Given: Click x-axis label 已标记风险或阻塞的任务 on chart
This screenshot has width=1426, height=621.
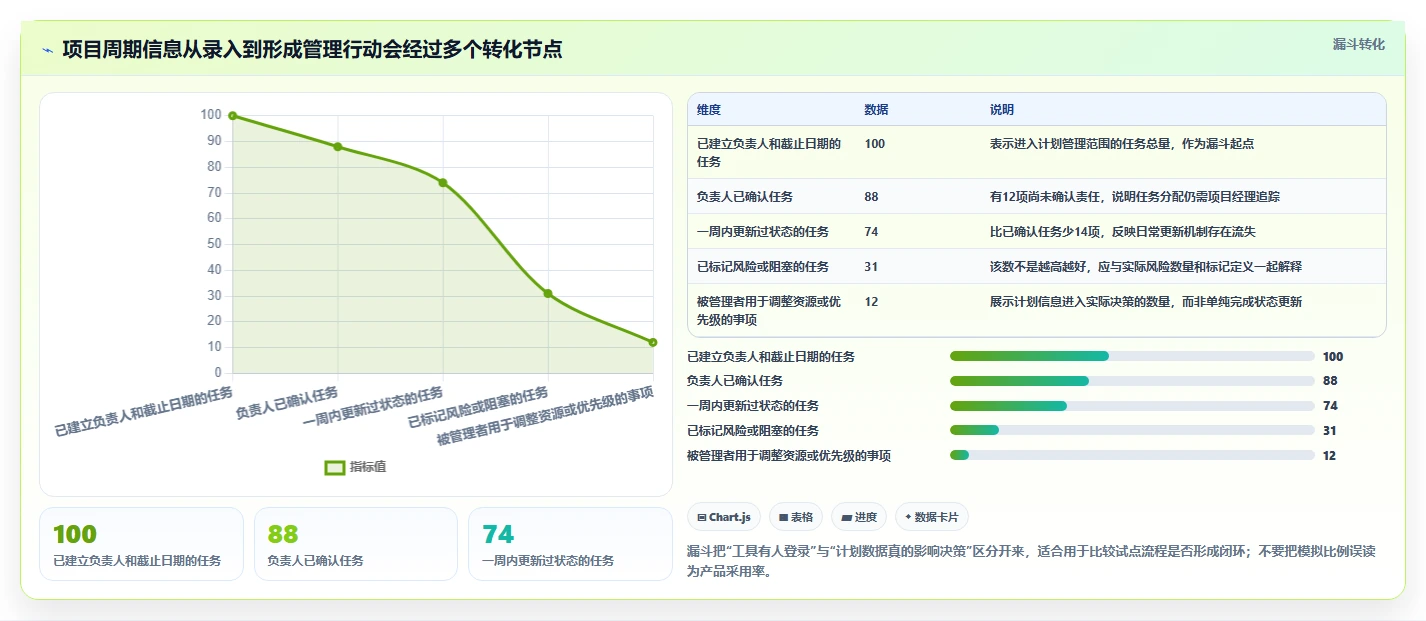Looking at the screenshot, I should click(x=478, y=408).
